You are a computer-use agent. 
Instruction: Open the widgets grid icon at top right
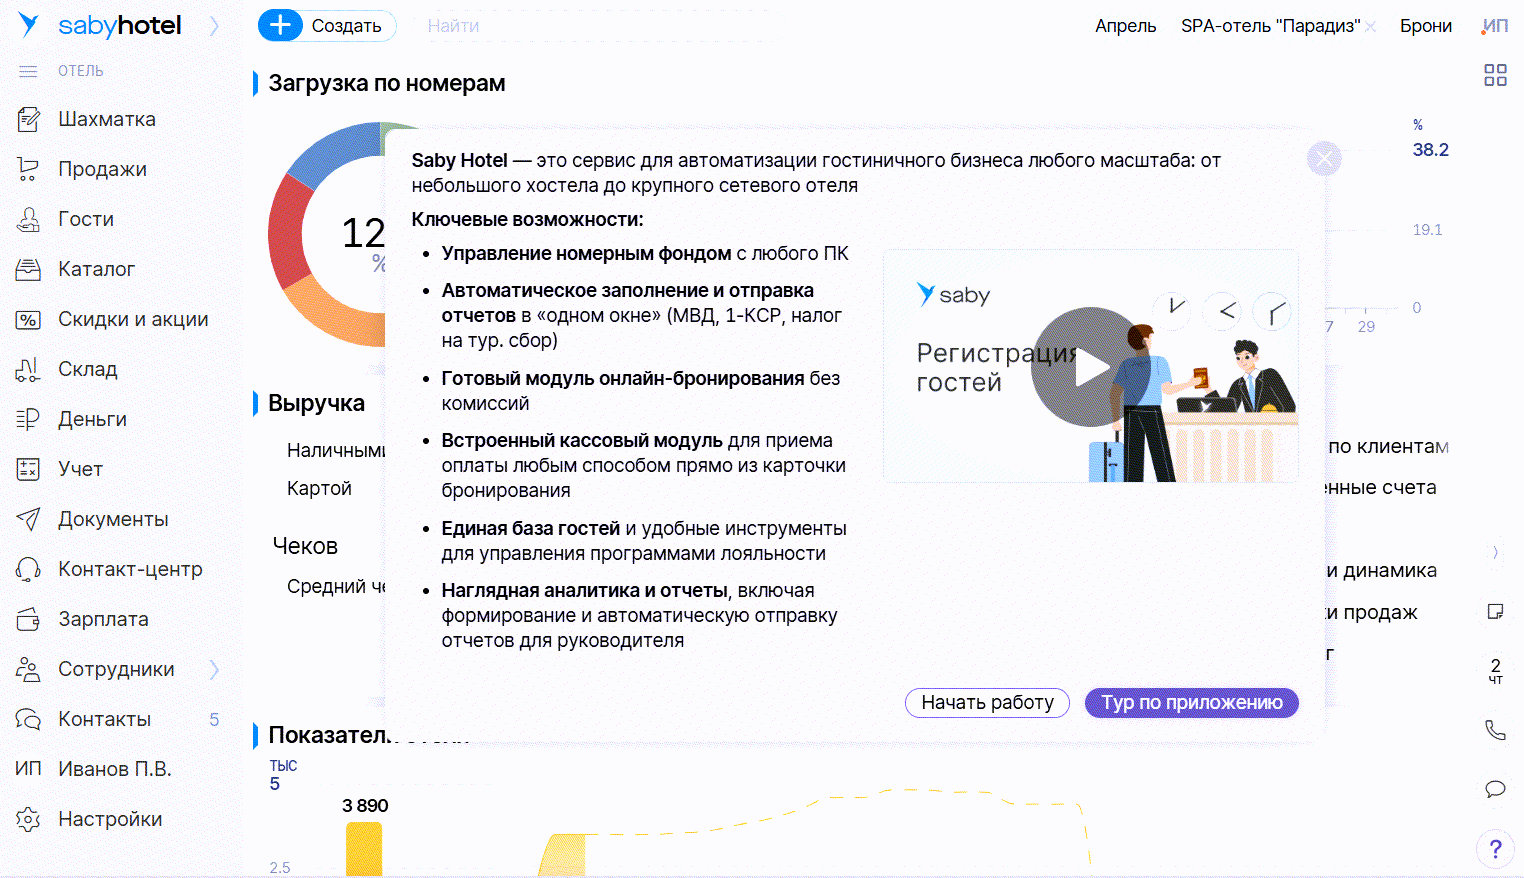point(1495,75)
